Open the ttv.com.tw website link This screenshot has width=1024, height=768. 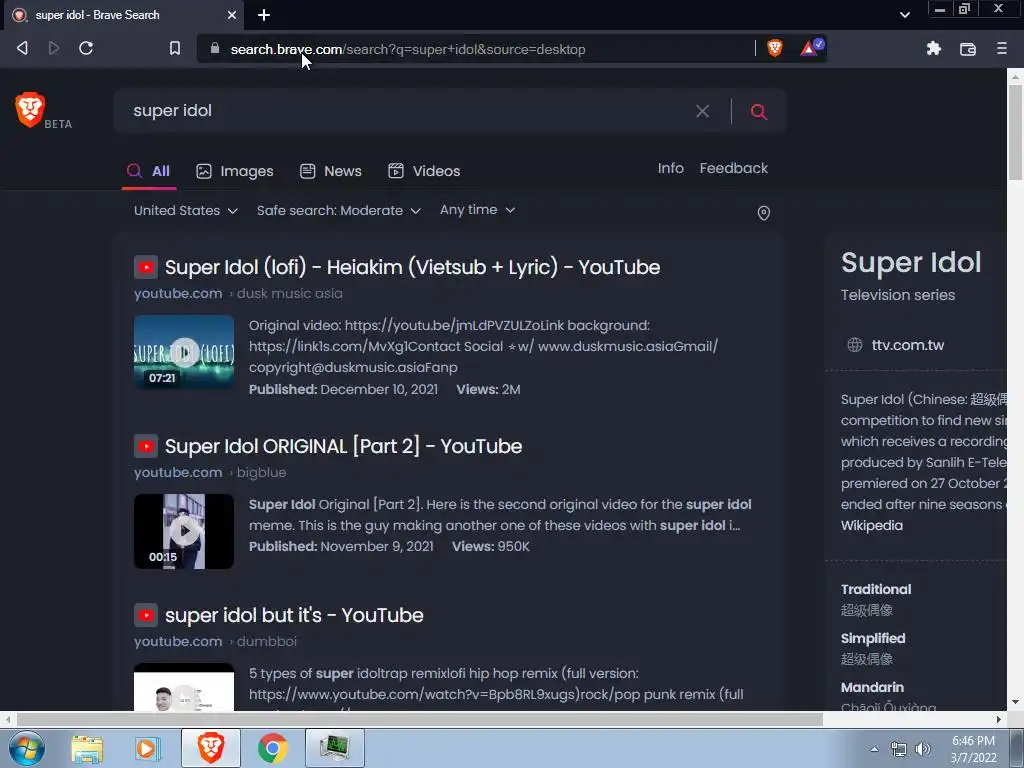[908, 345]
